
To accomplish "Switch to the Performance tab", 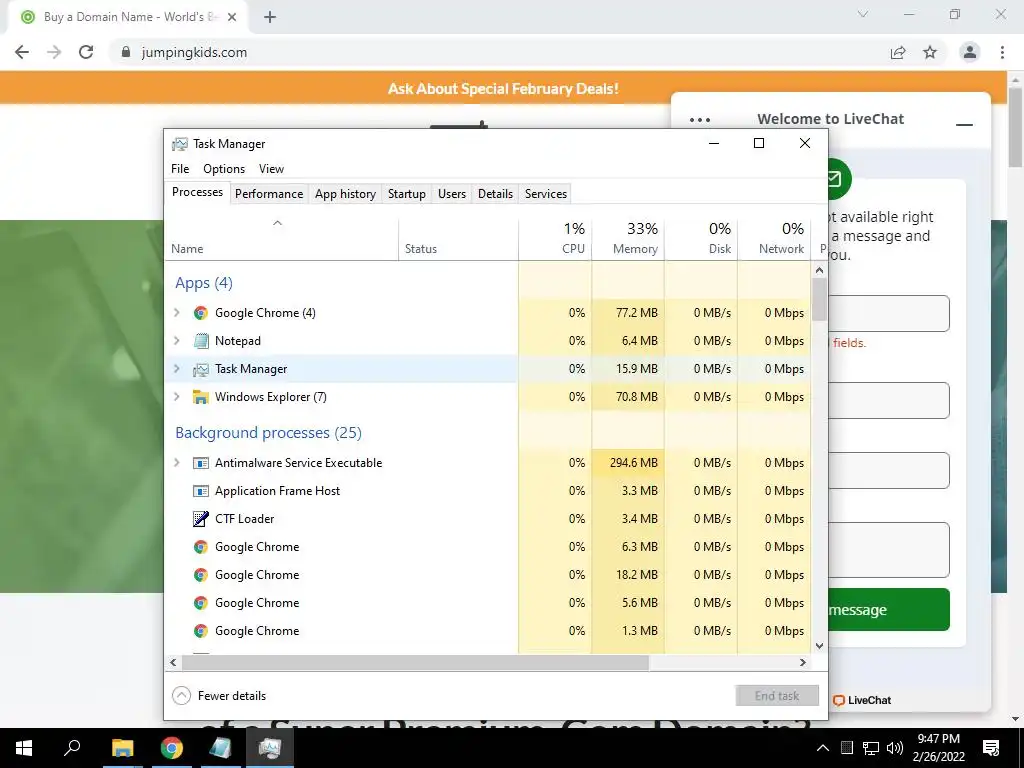I will click(x=269, y=194).
